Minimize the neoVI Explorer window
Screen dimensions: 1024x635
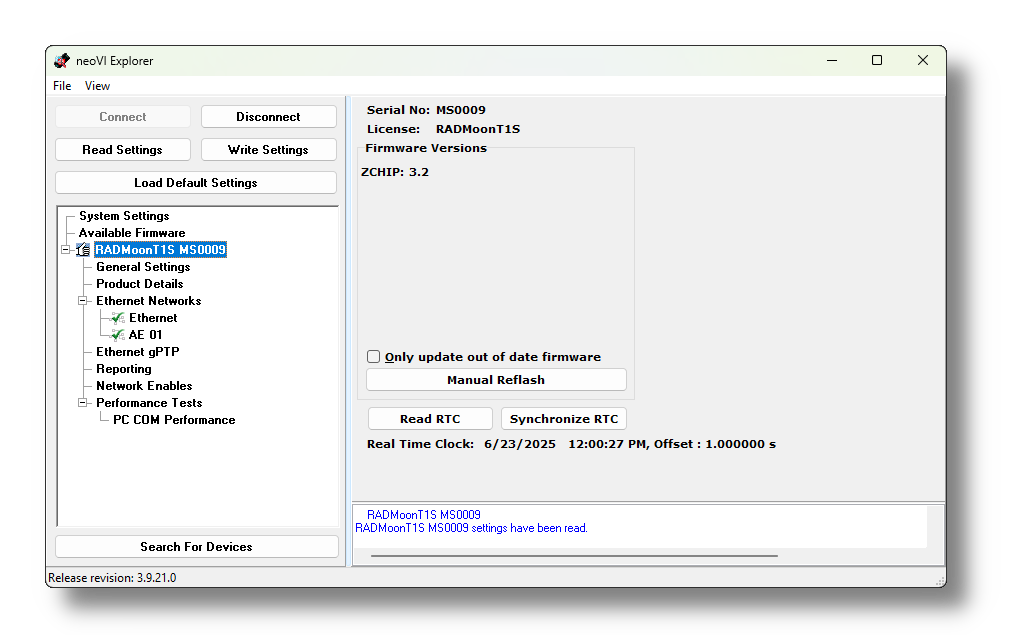coord(832,60)
